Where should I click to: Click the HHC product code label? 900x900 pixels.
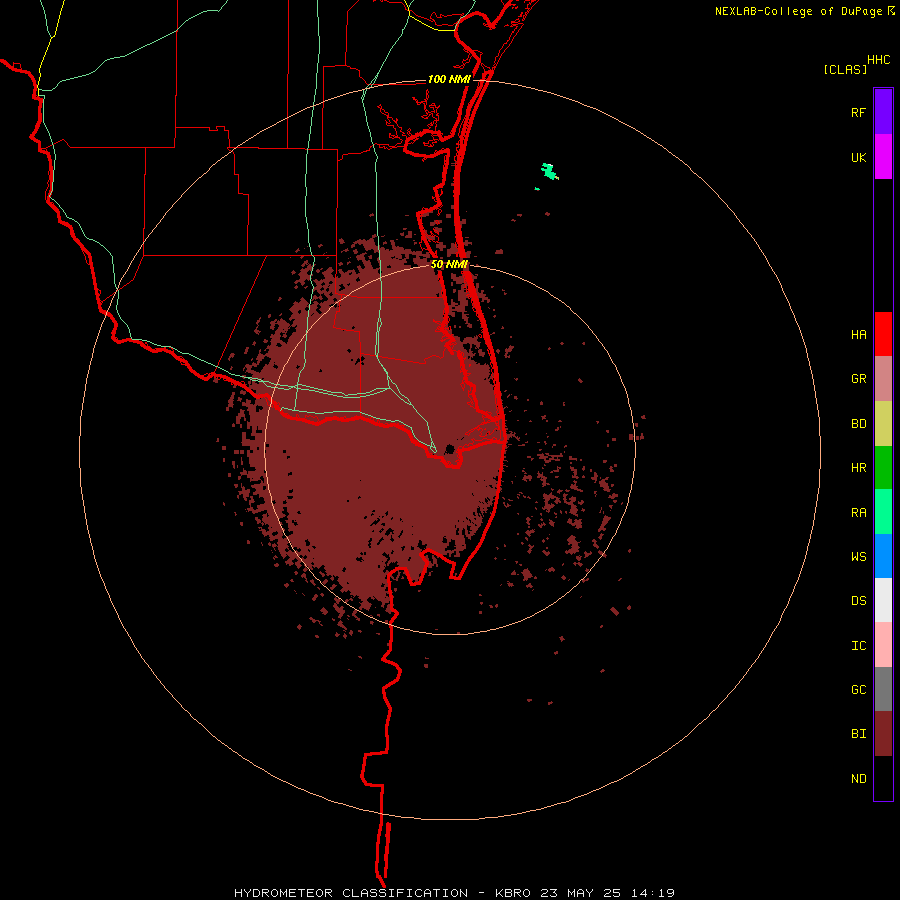click(x=879, y=60)
